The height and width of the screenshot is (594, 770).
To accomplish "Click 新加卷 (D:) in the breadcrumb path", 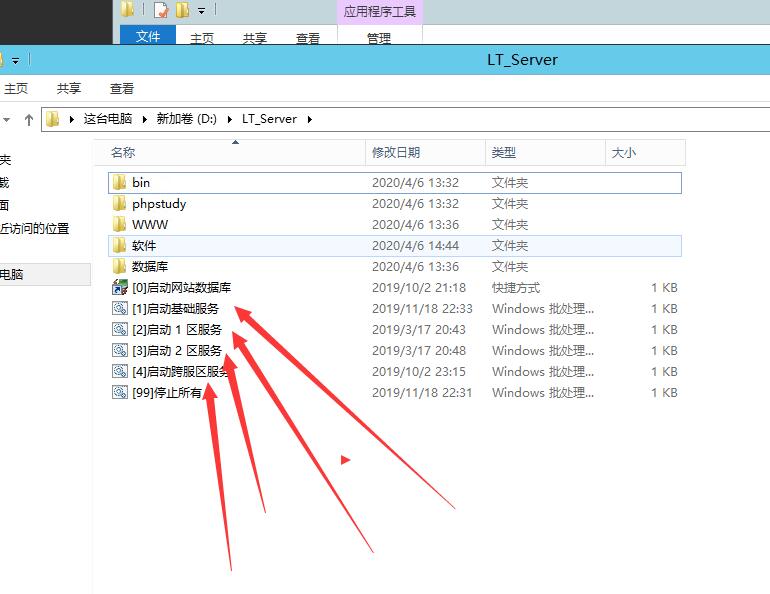I will coord(187,119).
